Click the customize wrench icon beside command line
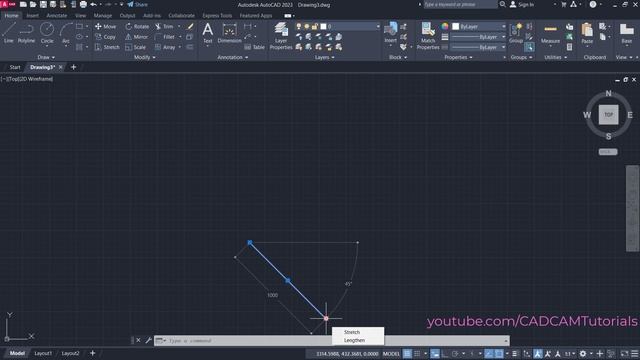Screen dimensions: 640x360 [148, 340]
